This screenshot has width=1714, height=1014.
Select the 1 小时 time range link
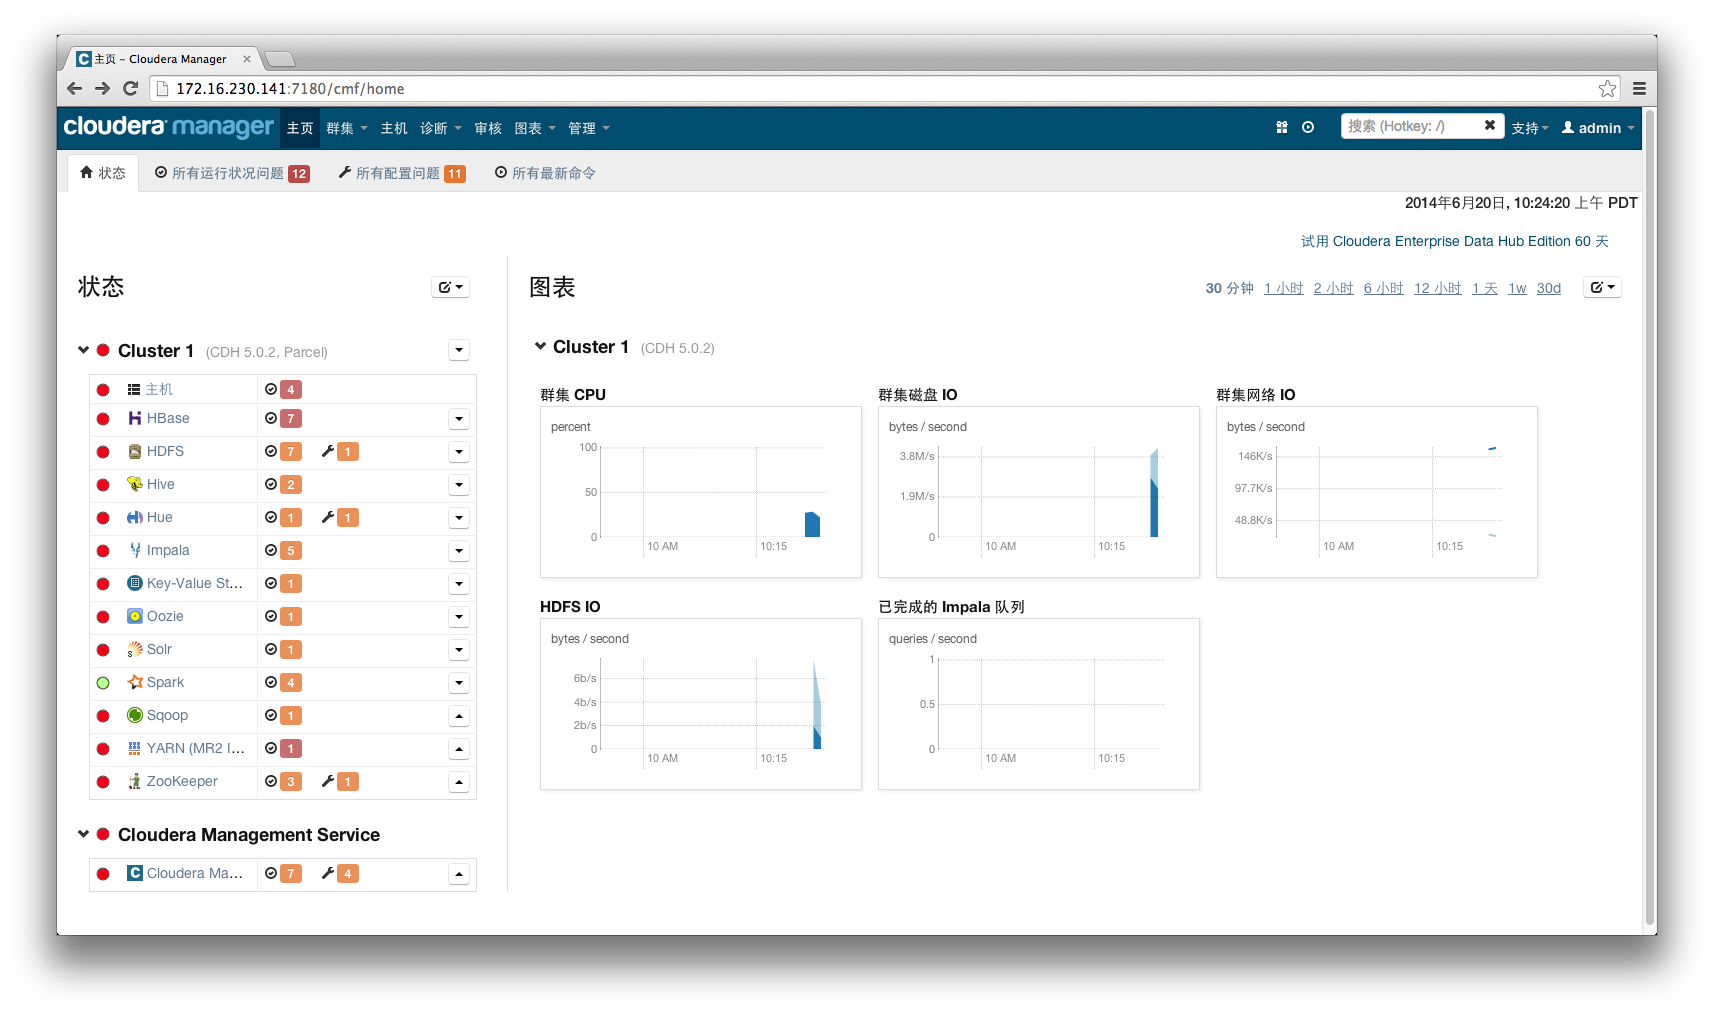[x=1283, y=288]
